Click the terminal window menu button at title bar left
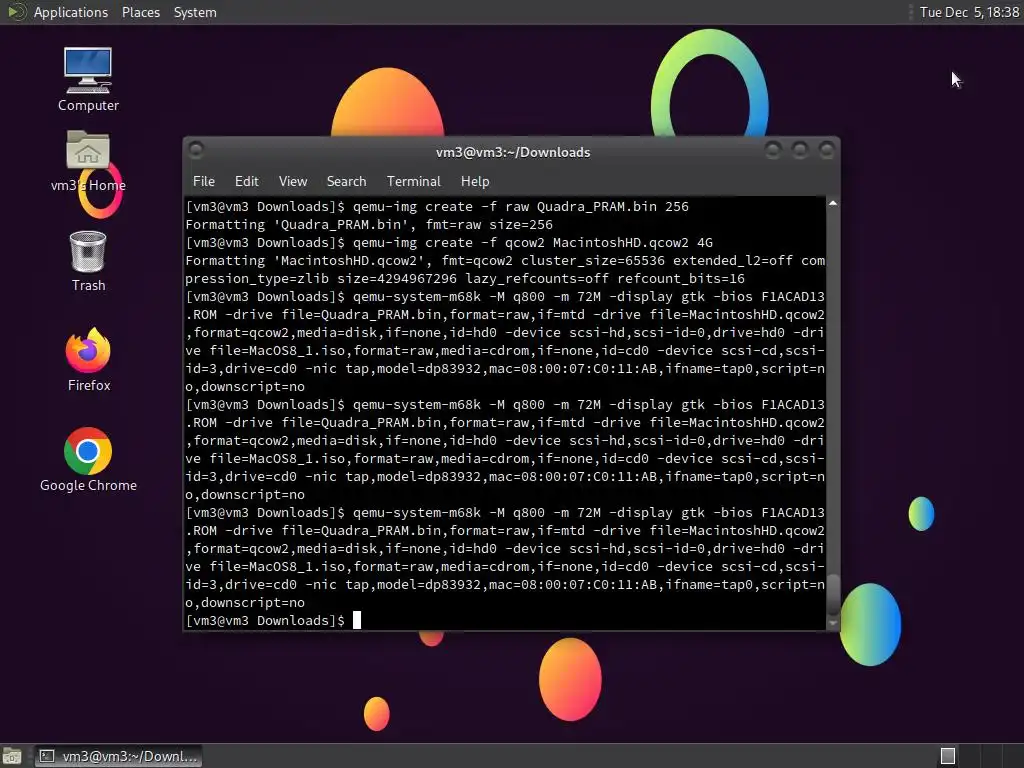This screenshot has height=768, width=1024. click(x=195, y=151)
